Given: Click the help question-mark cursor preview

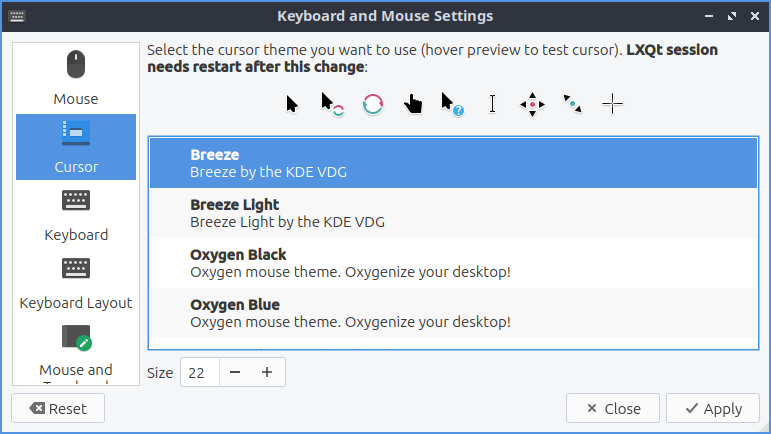Looking at the screenshot, I should [452, 104].
